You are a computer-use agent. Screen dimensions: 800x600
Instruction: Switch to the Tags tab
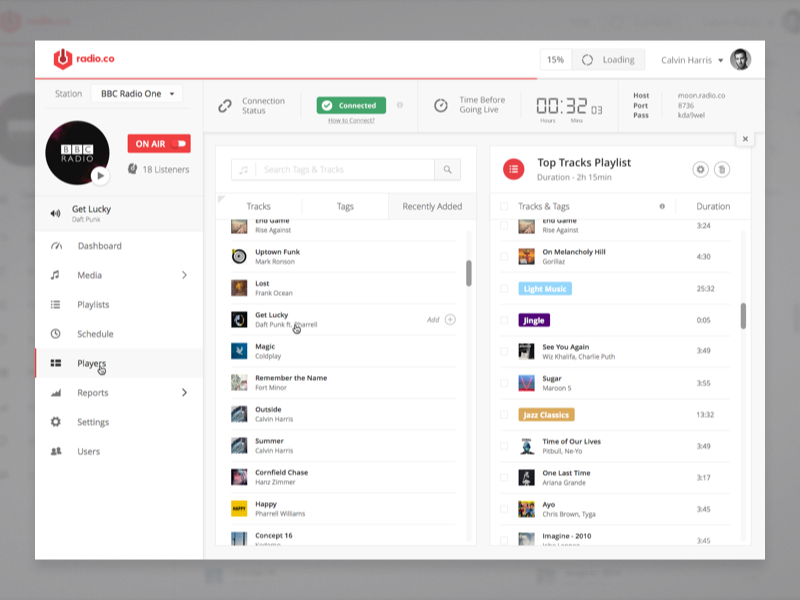coord(345,206)
